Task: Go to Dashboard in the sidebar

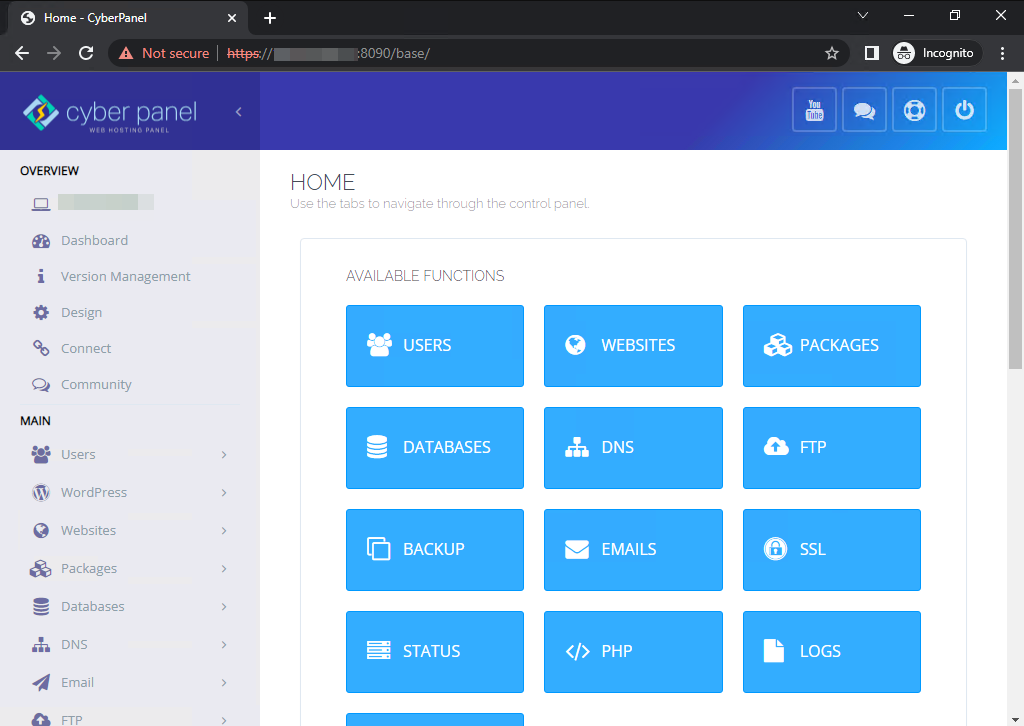Action: pos(94,241)
